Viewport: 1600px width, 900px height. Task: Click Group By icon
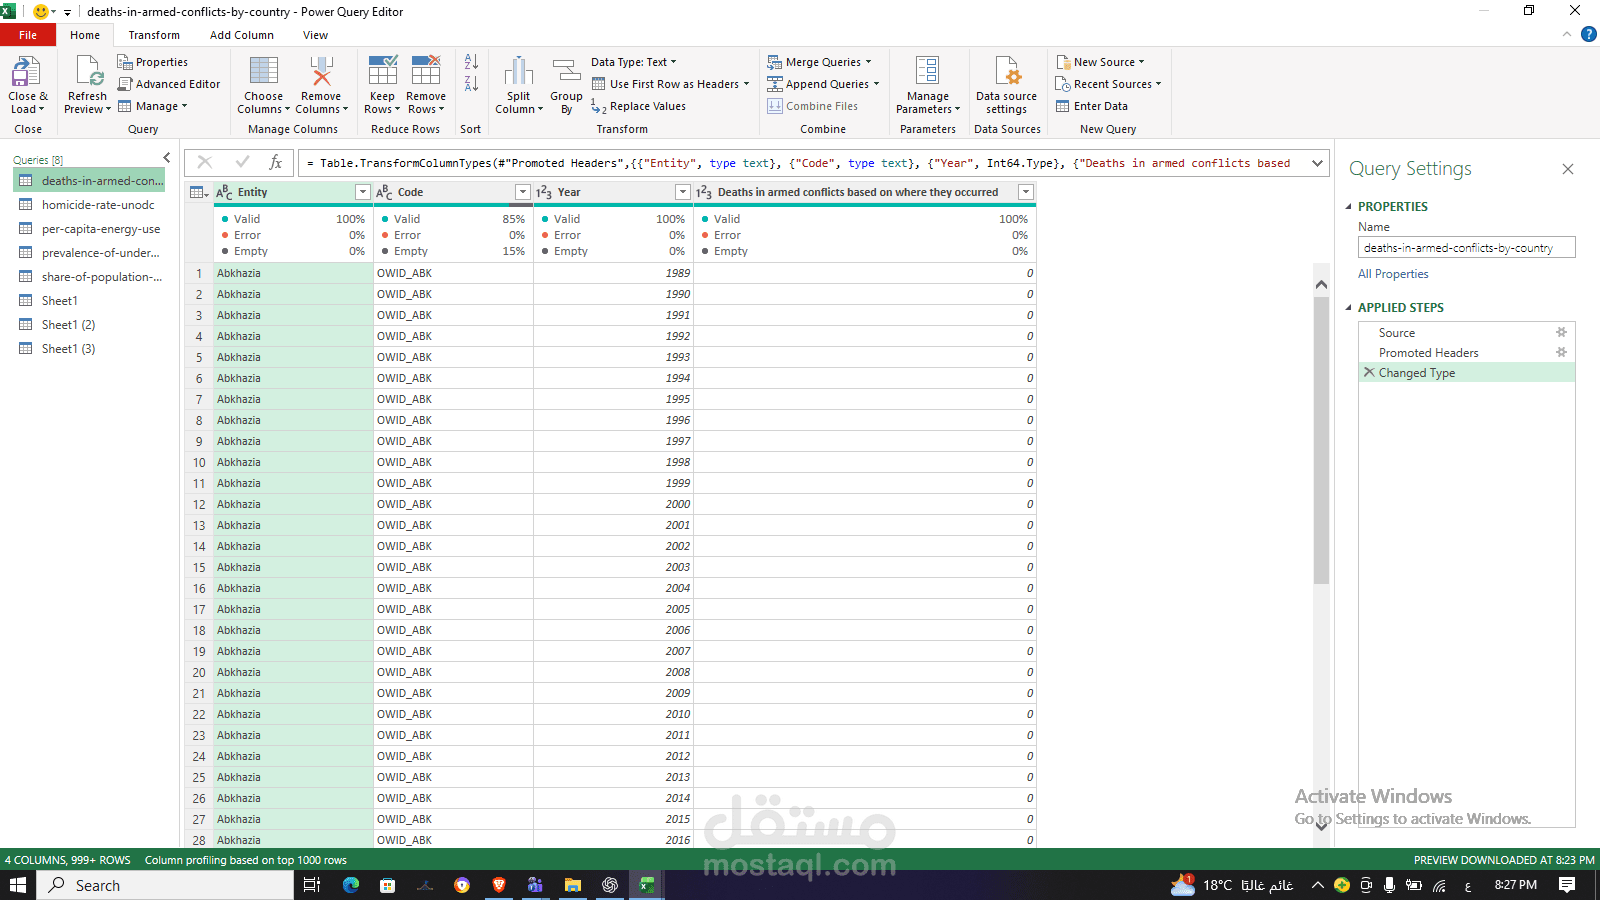point(567,72)
